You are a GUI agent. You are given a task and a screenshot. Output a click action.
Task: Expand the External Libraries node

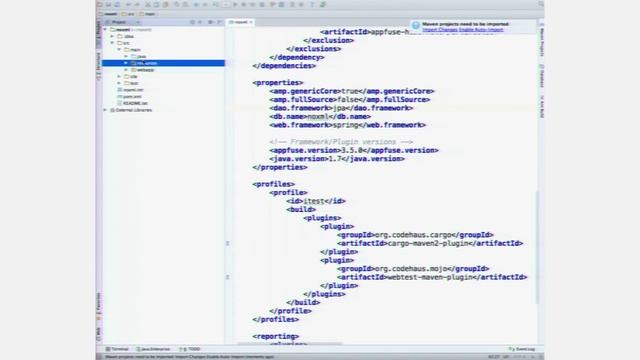105,110
